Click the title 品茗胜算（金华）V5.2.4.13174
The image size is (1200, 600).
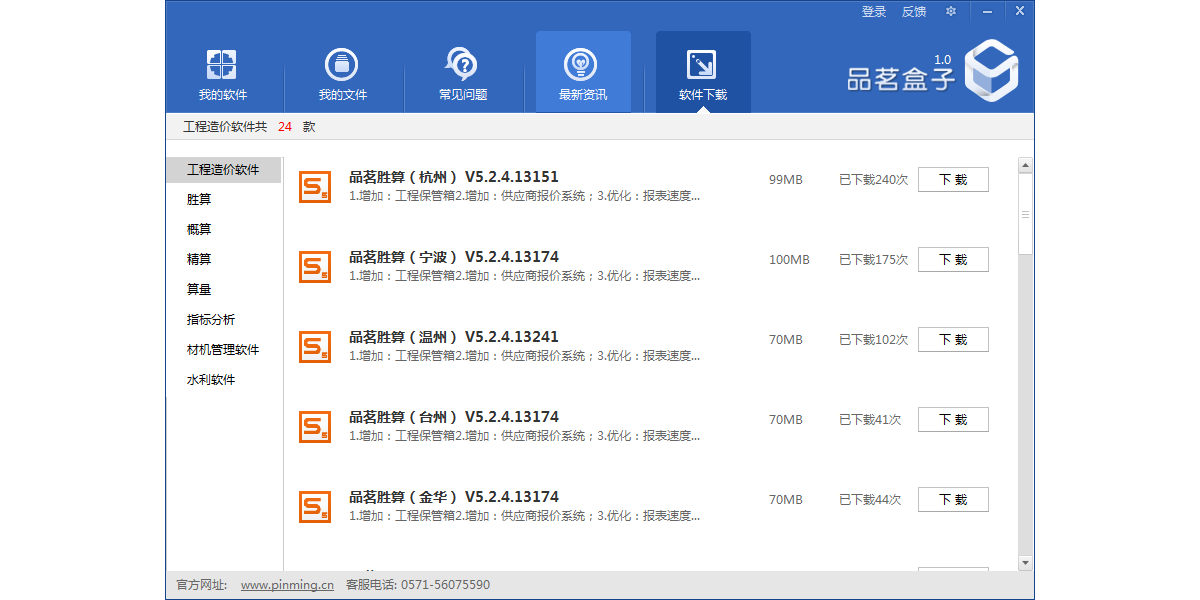454,497
